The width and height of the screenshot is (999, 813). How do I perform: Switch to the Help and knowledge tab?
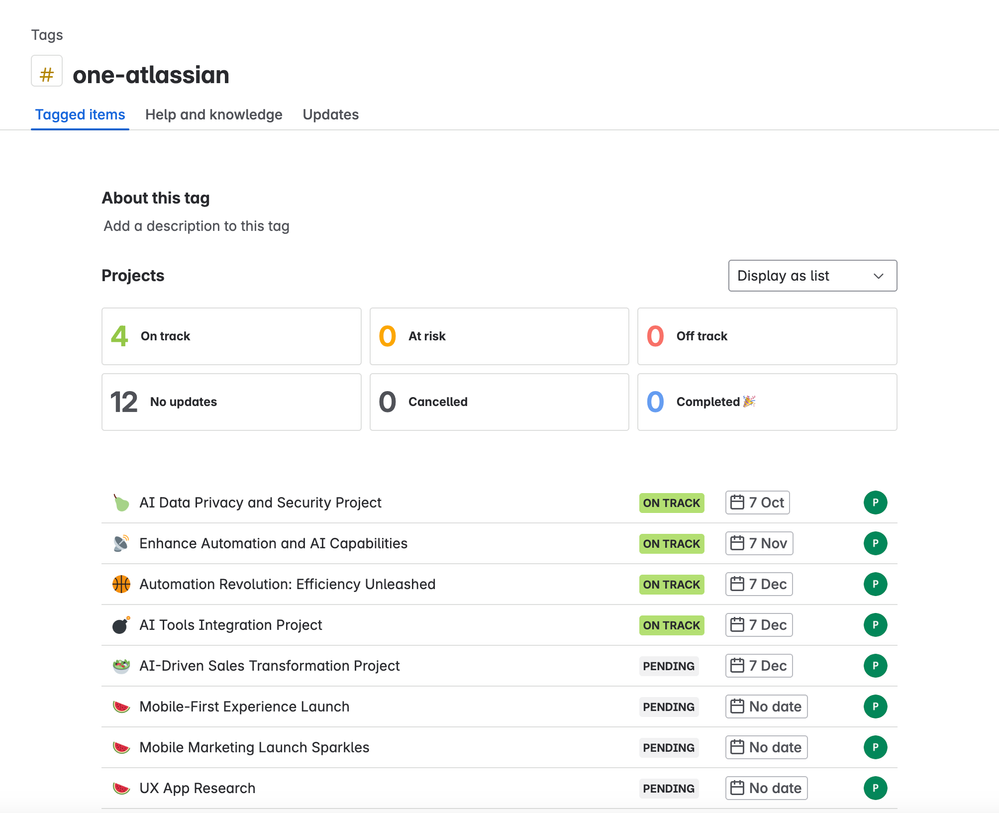(x=213, y=115)
